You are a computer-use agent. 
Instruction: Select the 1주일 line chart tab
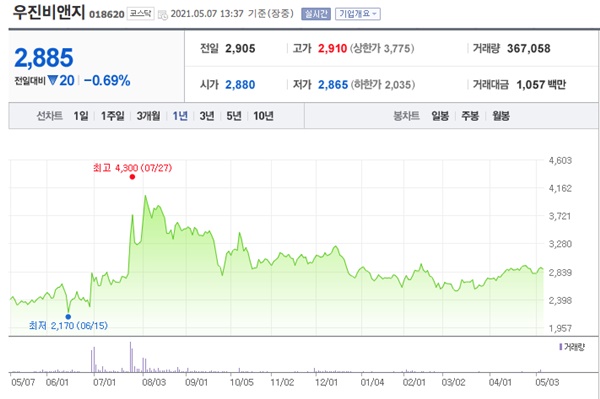[112, 116]
